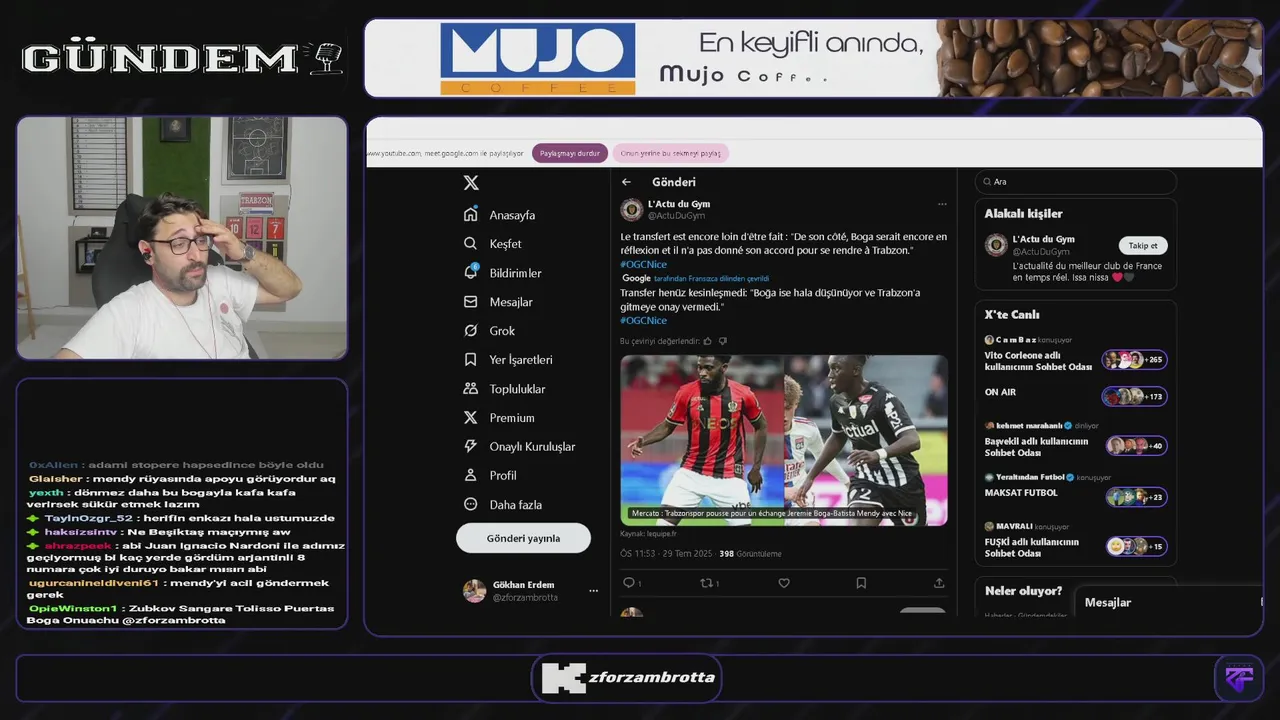
Task: Click the Neler oluyor? heading
Action: click(x=1024, y=591)
